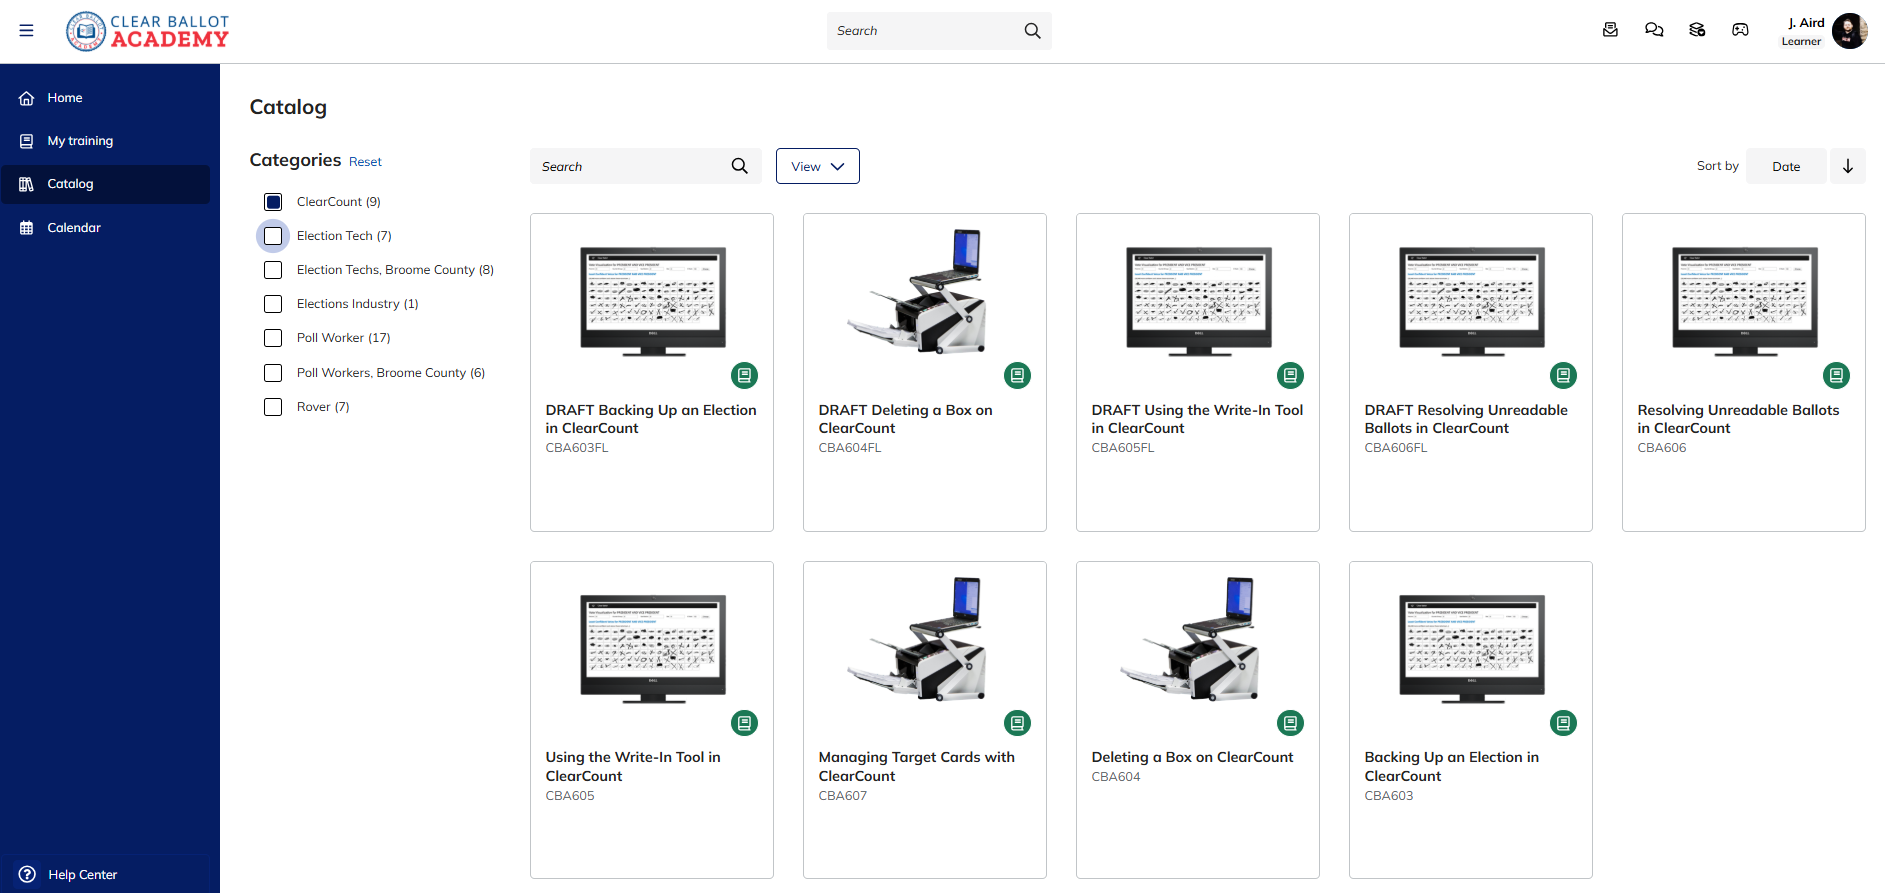Open J. Aird profile avatar

pos(1849,31)
